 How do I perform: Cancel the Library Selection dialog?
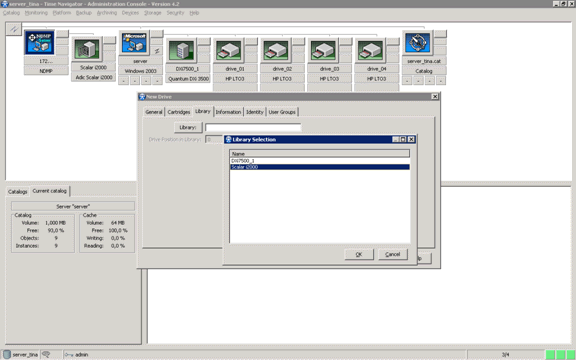[x=393, y=254]
